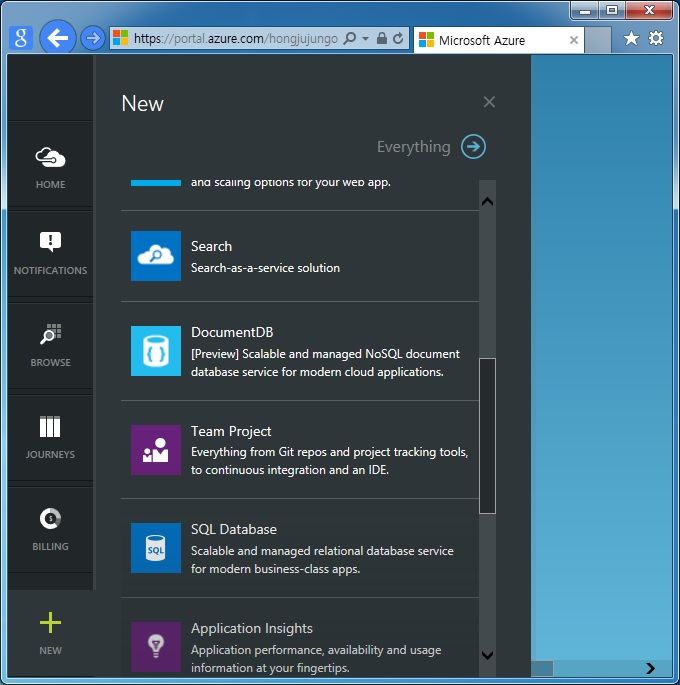Image resolution: width=680 pixels, height=685 pixels.
Task: Open the Browse hub
Action: pyautogui.click(x=50, y=346)
